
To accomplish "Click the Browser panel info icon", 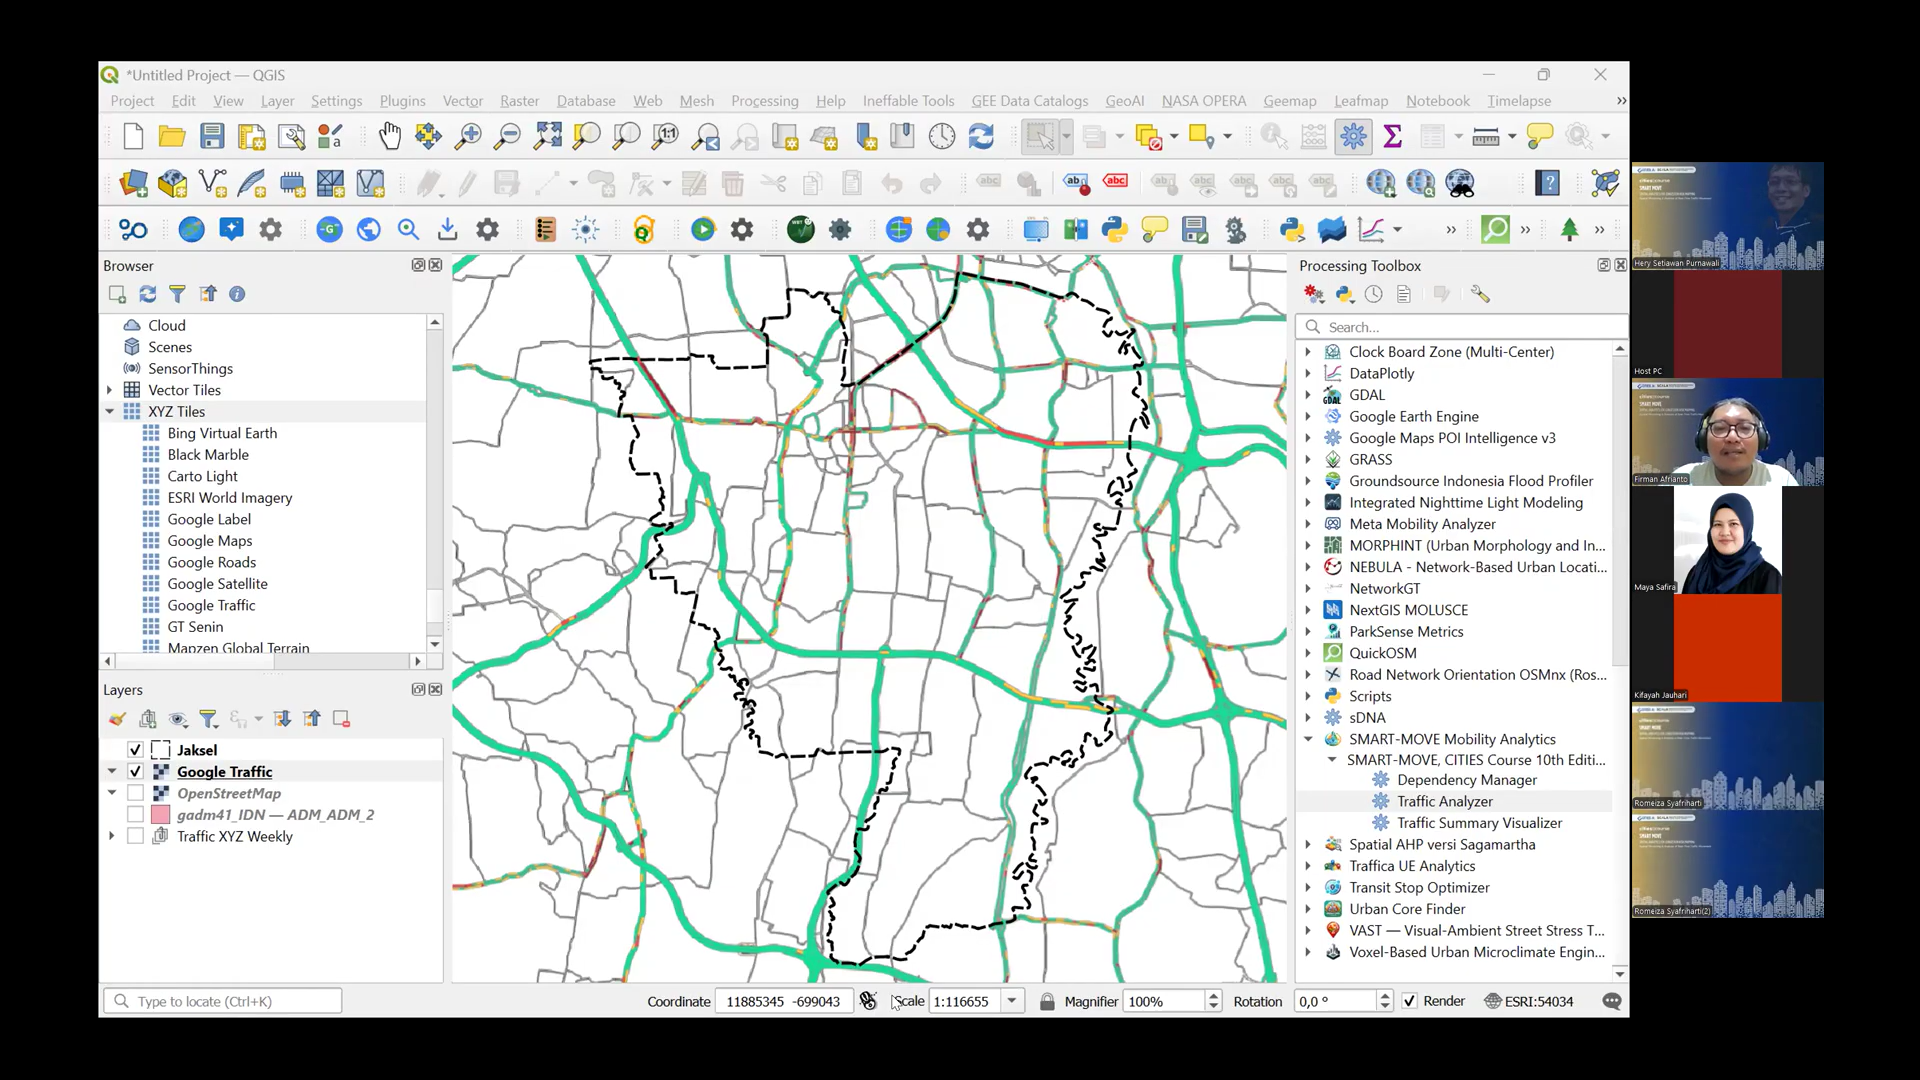I will point(237,294).
